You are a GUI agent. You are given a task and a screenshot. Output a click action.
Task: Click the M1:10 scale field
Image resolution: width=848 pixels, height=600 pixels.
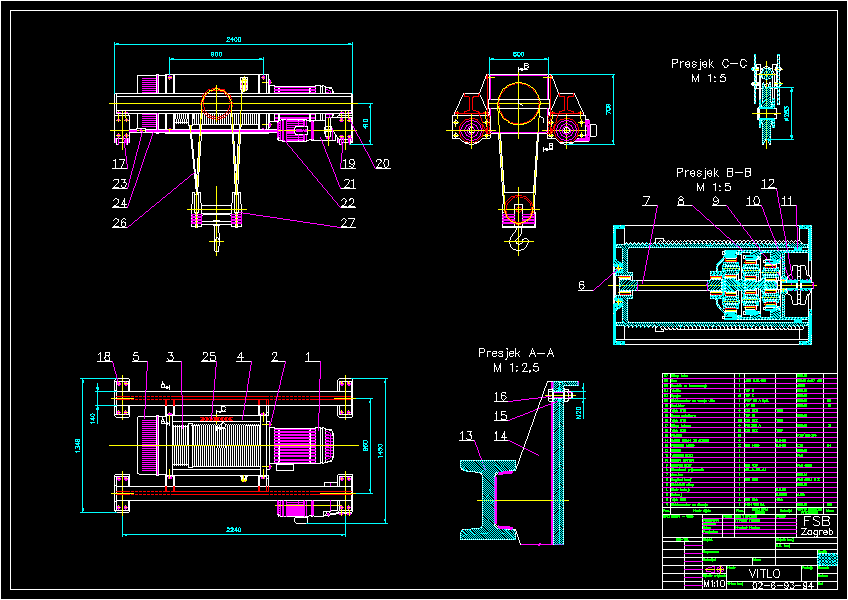pyautogui.click(x=715, y=584)
